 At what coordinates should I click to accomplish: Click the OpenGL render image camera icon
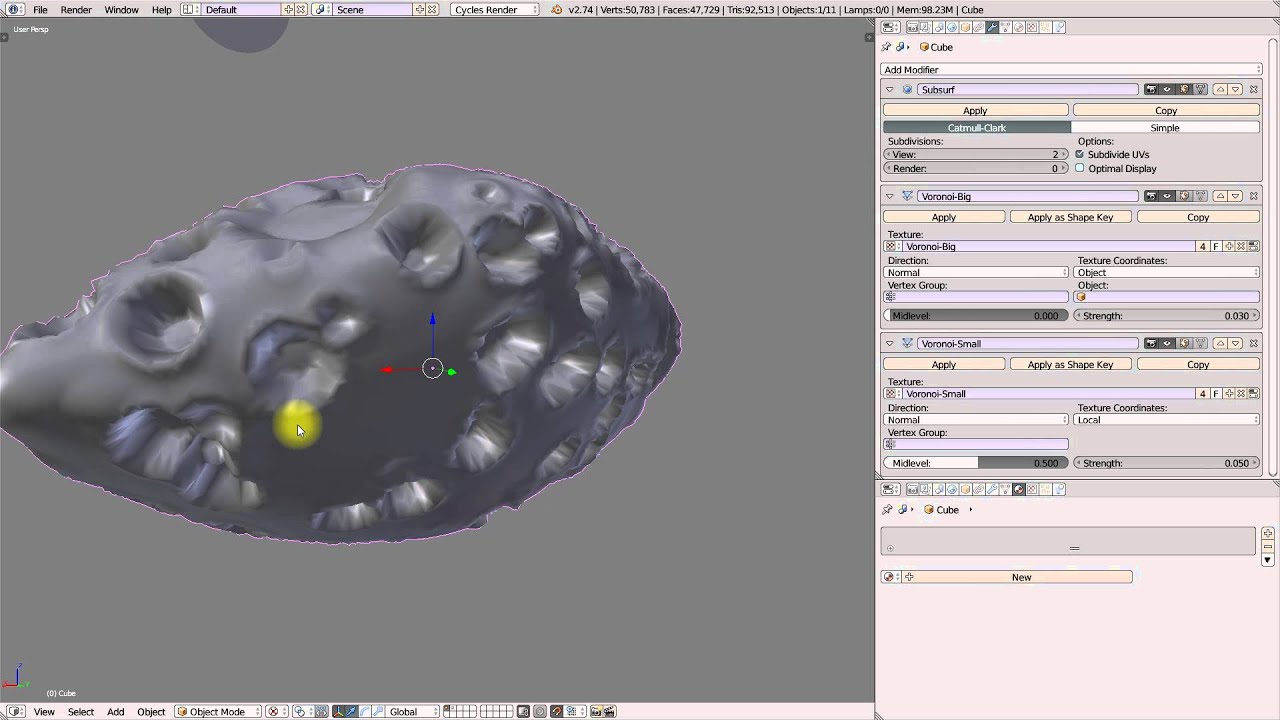tap(597, 712)
